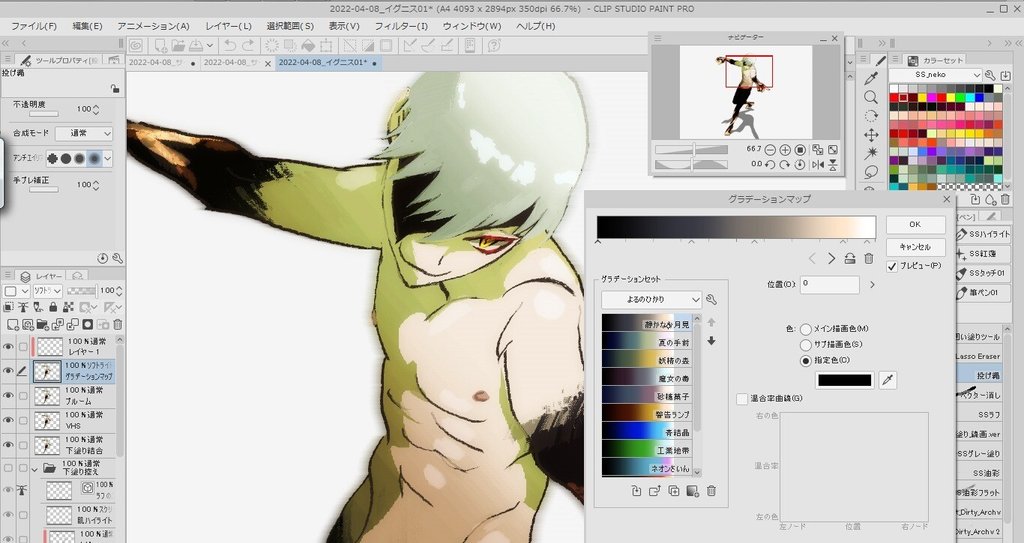Image resolution: width=1024 pixels, height=543 pixels.
Task: Open the SS_neko color set dropdown
Action: pos(935,75)
